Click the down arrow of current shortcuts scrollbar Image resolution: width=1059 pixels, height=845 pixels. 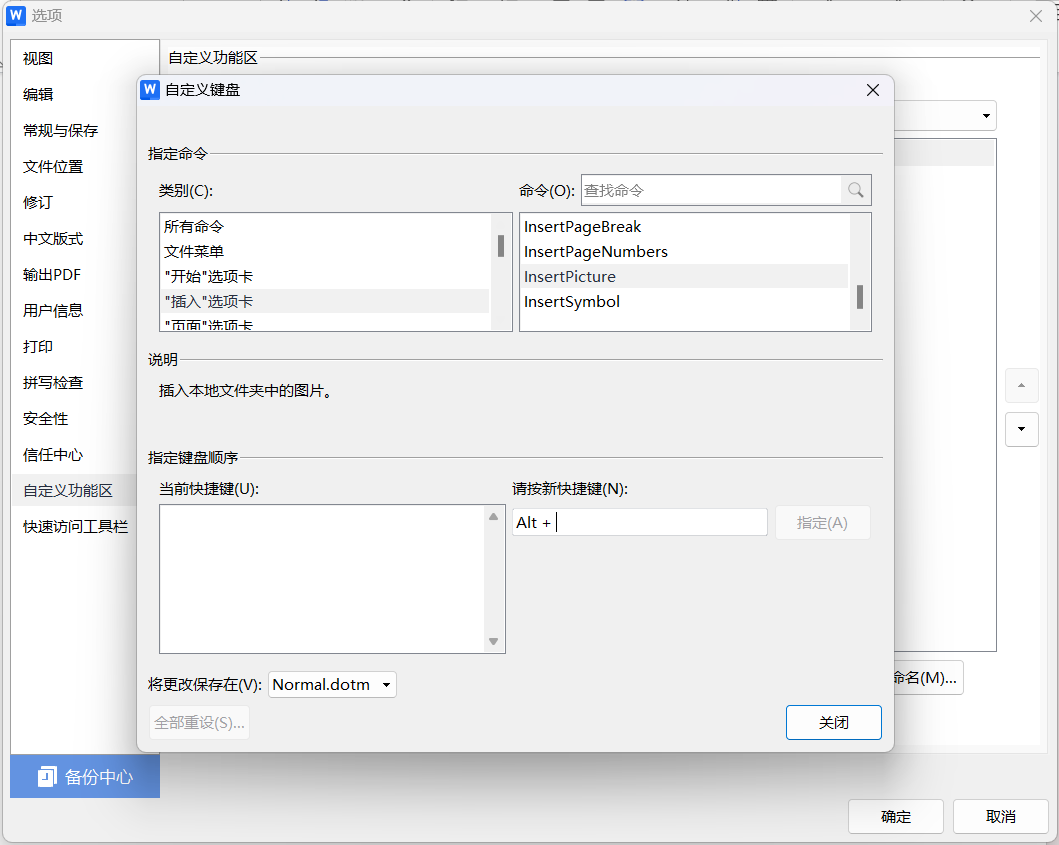[x=494, y=642]
